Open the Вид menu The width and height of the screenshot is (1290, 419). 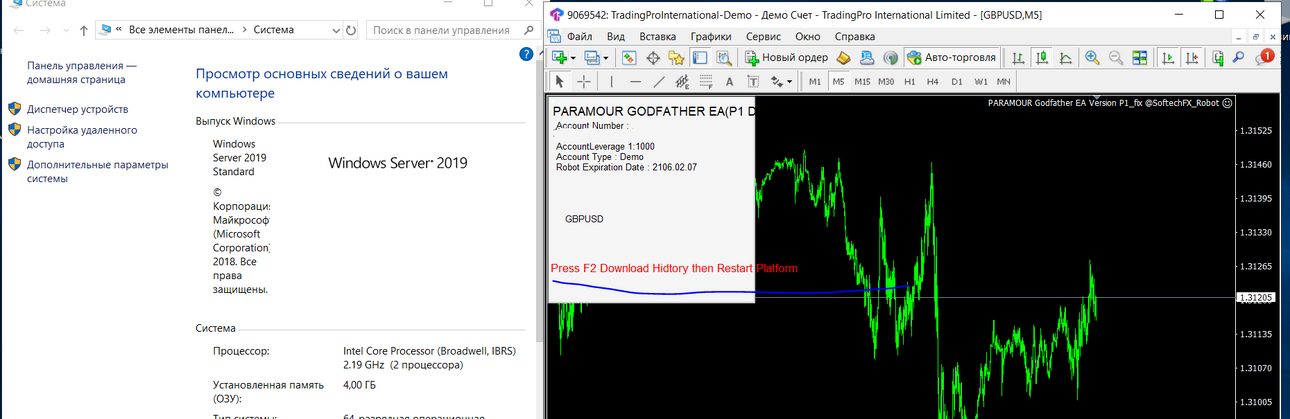[616, 36]
